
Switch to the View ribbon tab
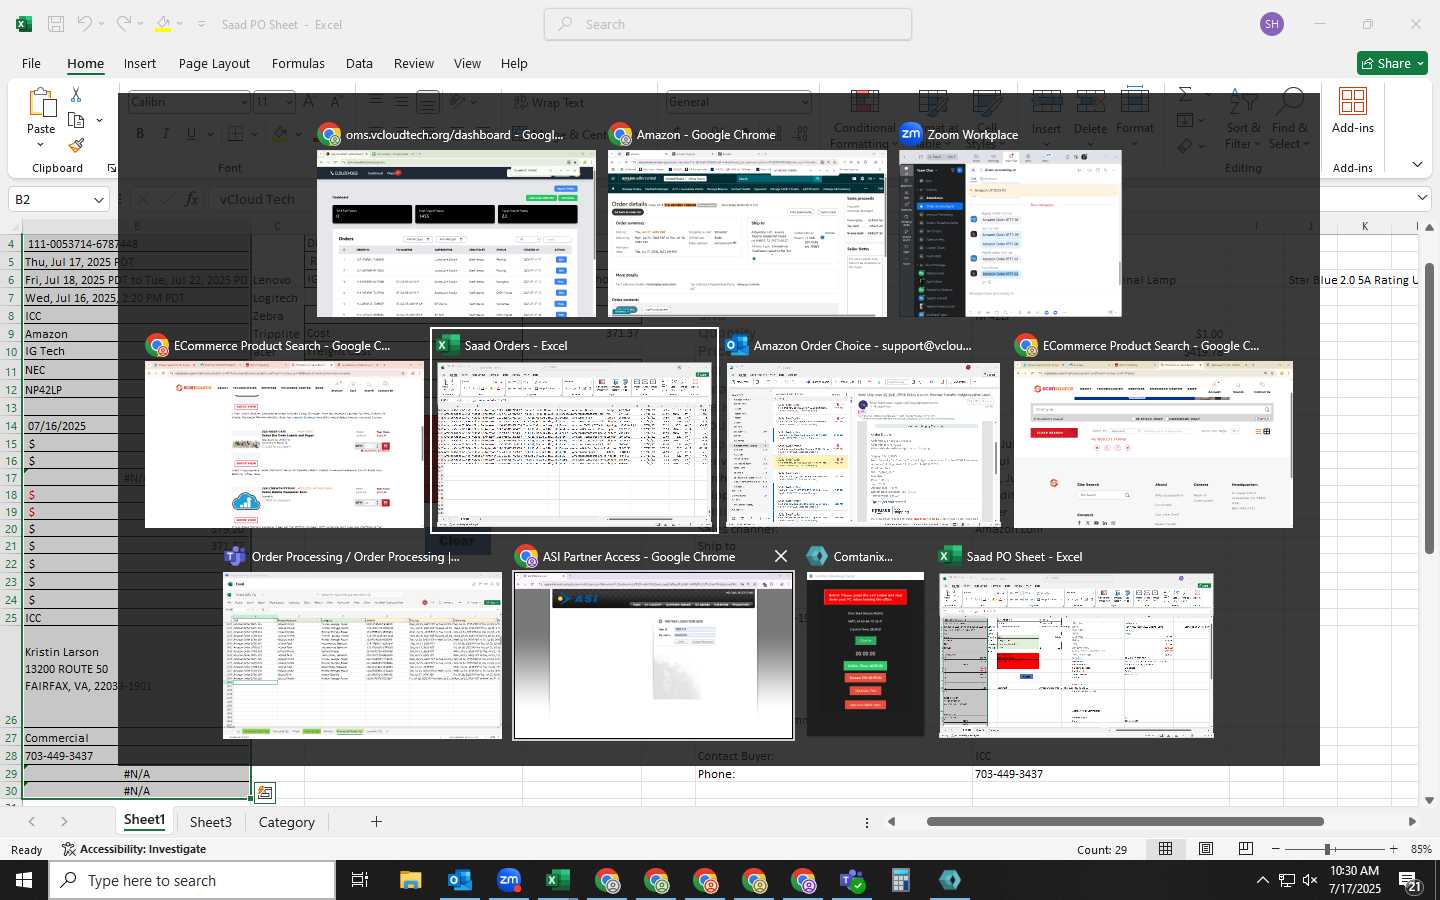pyautogui.click(x=467, y=63)
